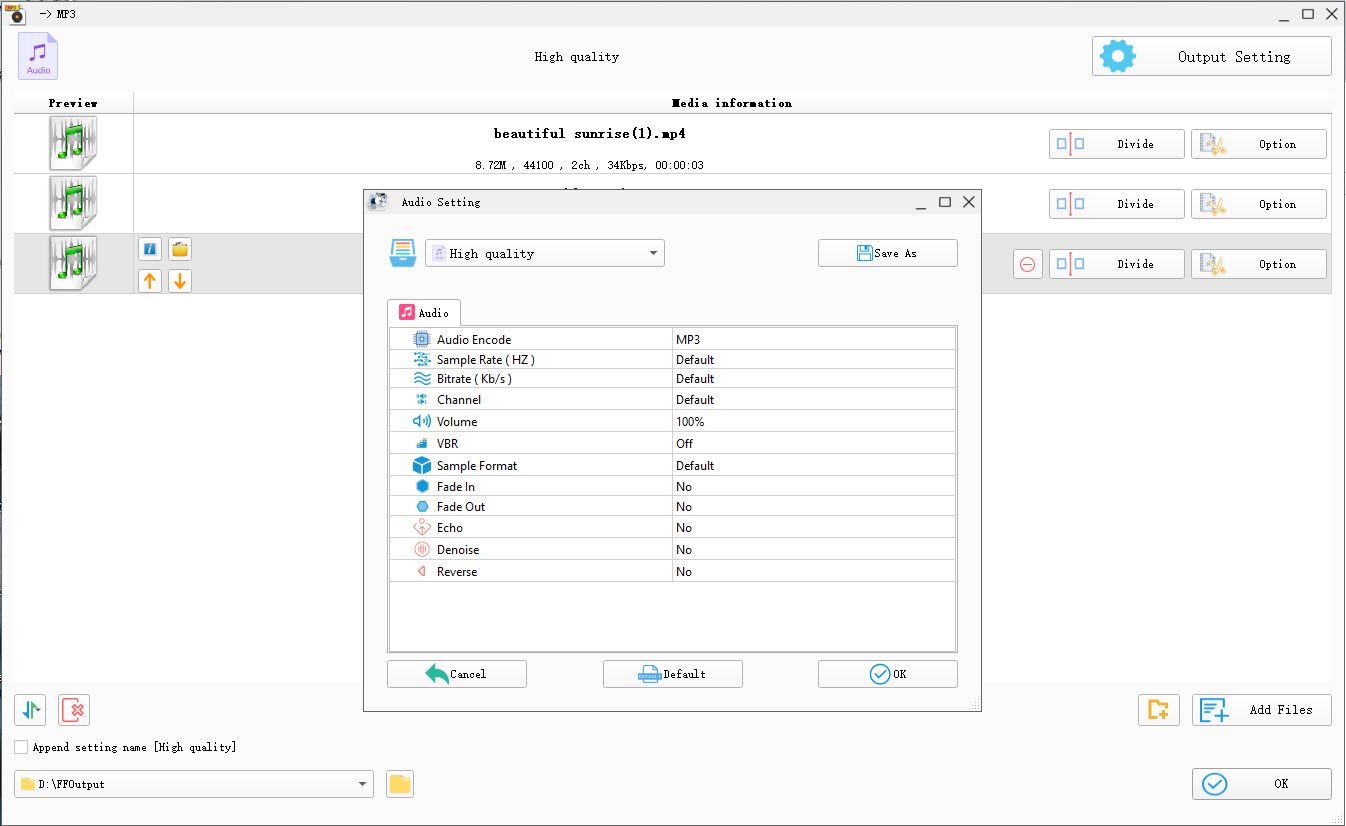Viewport: 1346px width, 826px height.
Task: Click the Media information header
Action: pyautogui.click(x=731, y=103)
